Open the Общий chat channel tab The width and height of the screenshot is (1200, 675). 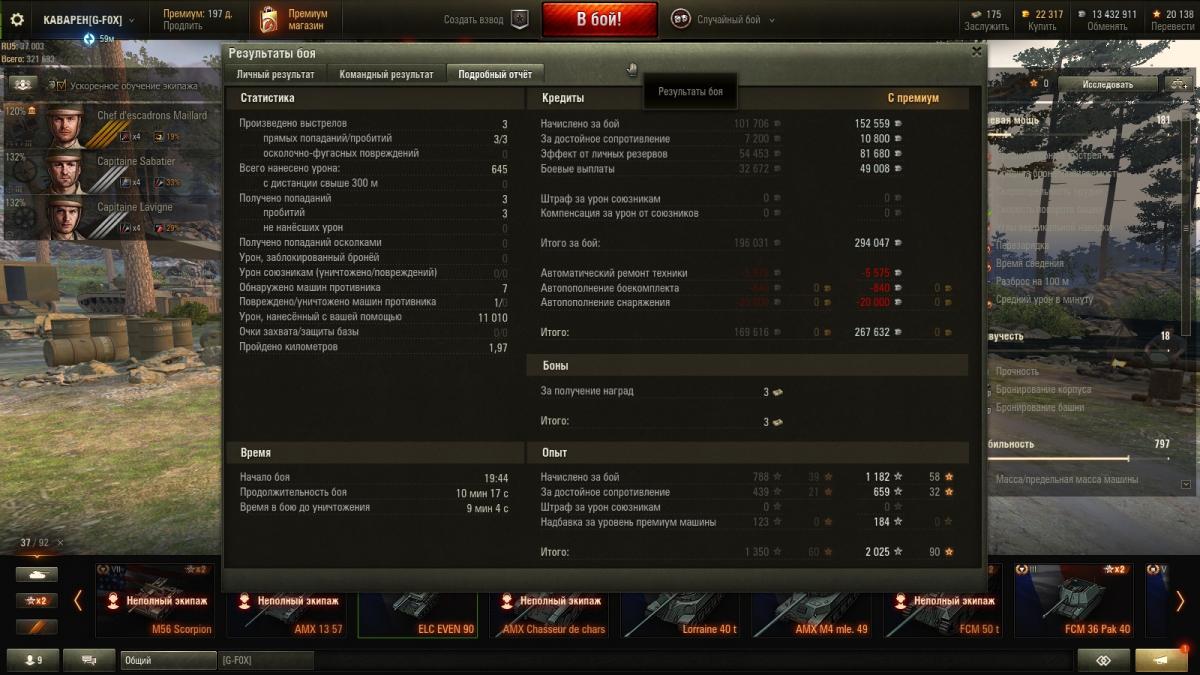tap(168, 660)
